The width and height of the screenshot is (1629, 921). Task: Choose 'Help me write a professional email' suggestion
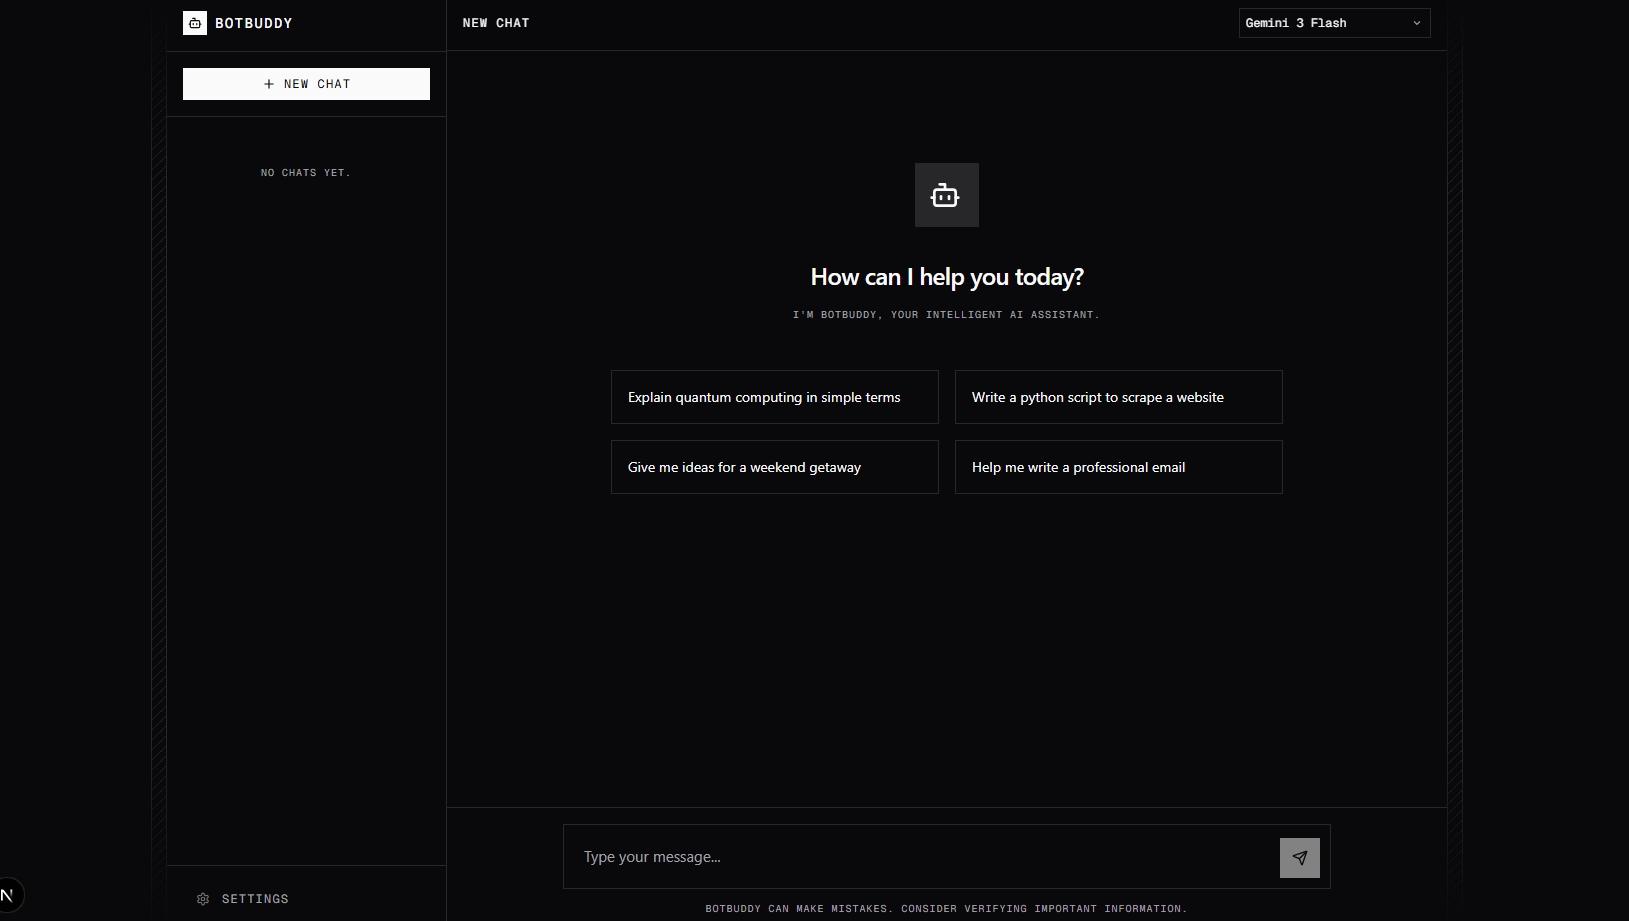(x=1119, y=467)
